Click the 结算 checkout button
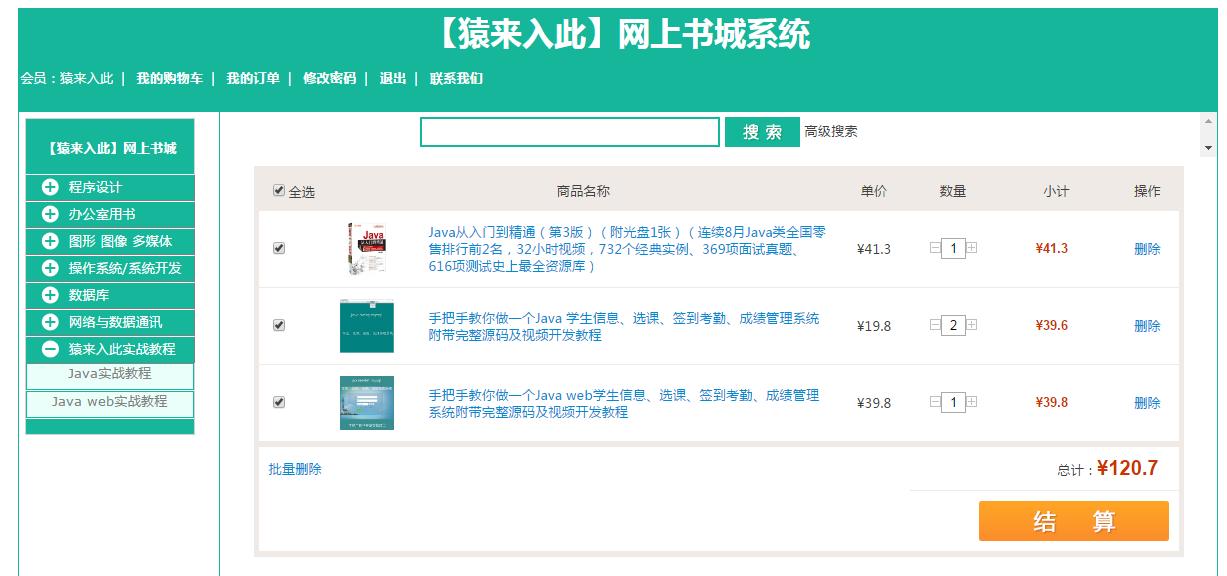Screen dimensions: 1227x576 [x=1075, y=520]
